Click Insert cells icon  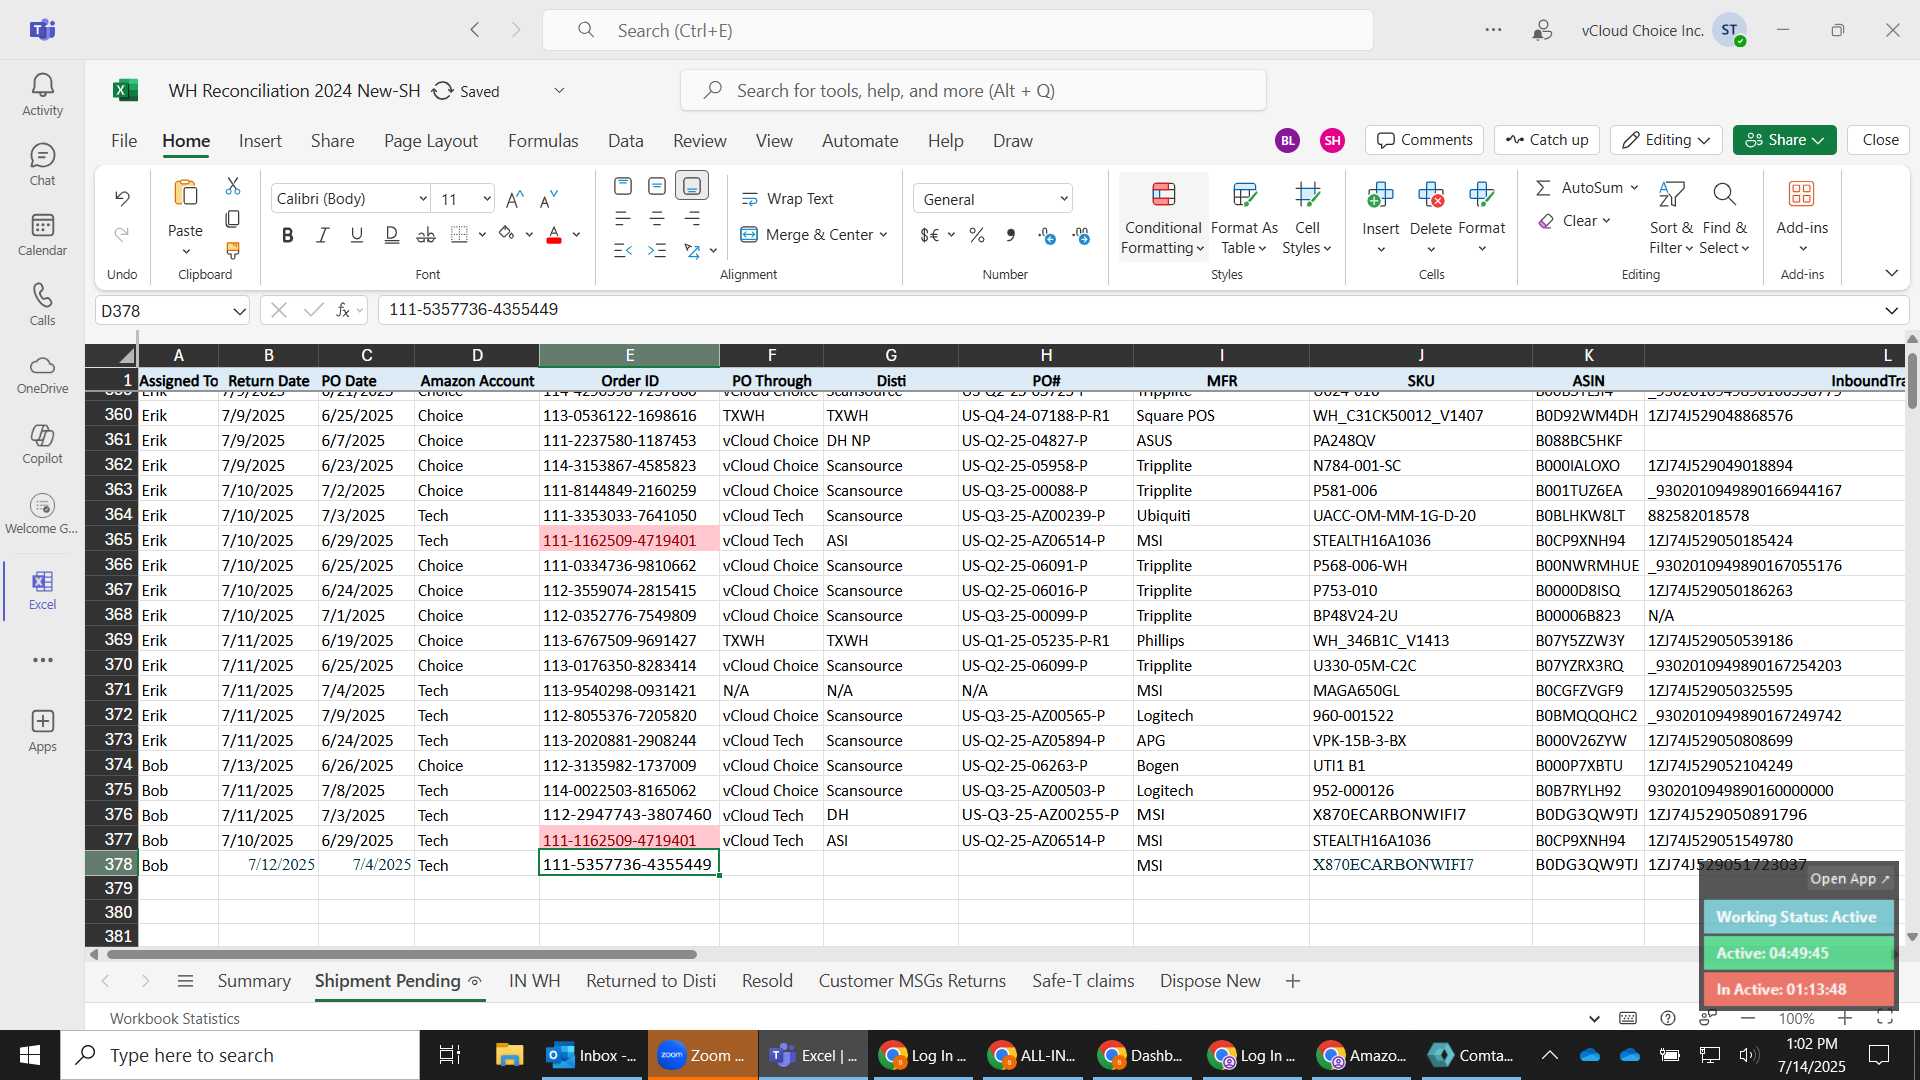pyautogui.click(x=1380, y=194)
